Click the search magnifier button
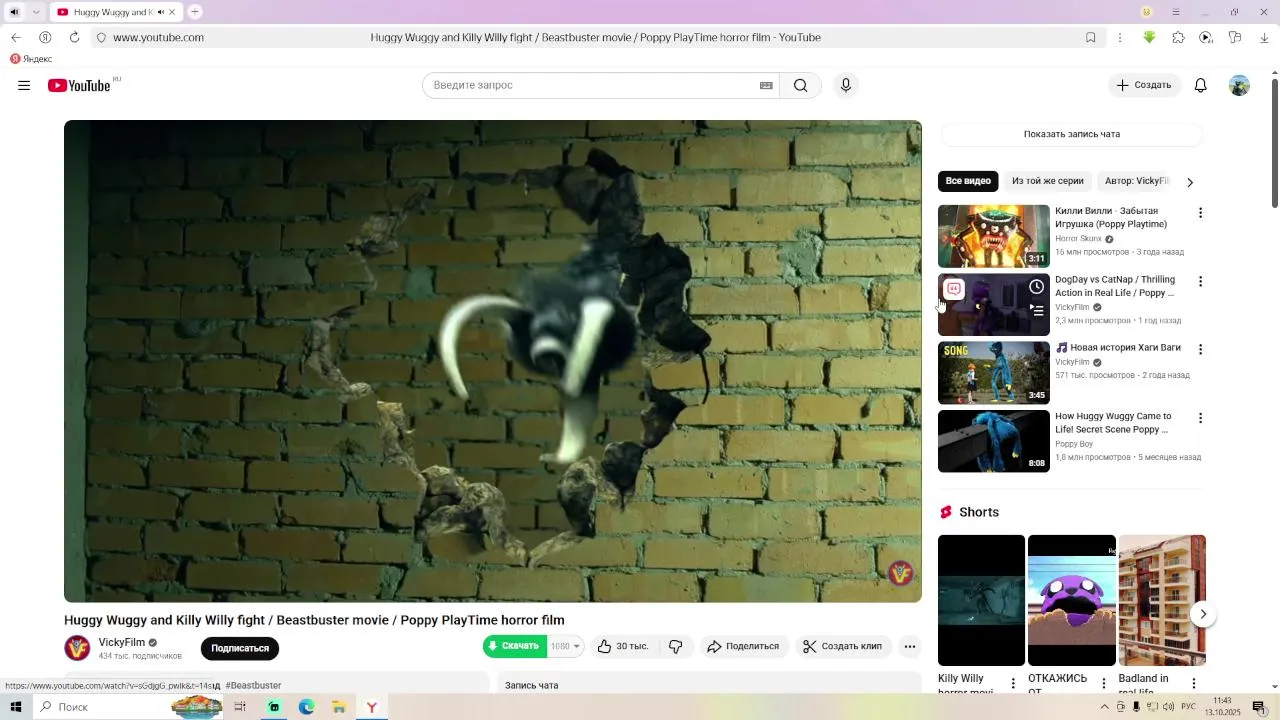 click(x=801, y=85)
